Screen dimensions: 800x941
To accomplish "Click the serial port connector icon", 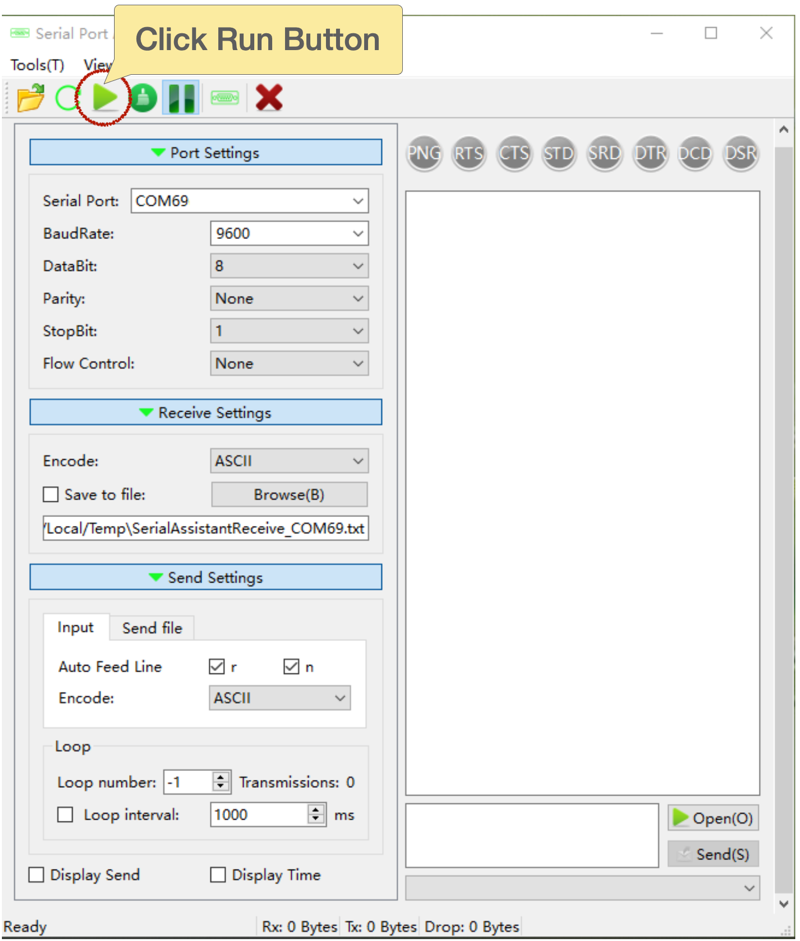I will pyautogui.click(x=224, y=98).
